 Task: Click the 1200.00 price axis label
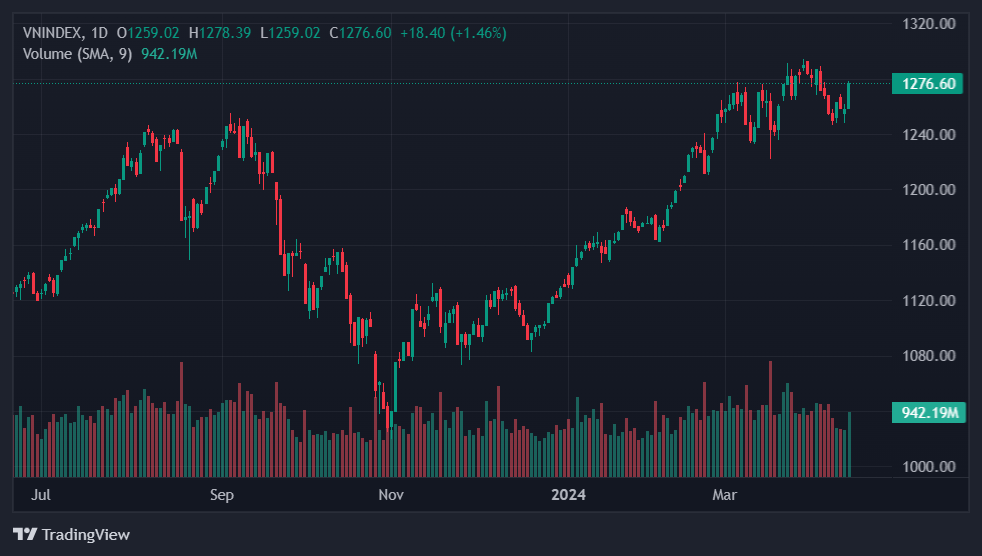pos(929,190)
